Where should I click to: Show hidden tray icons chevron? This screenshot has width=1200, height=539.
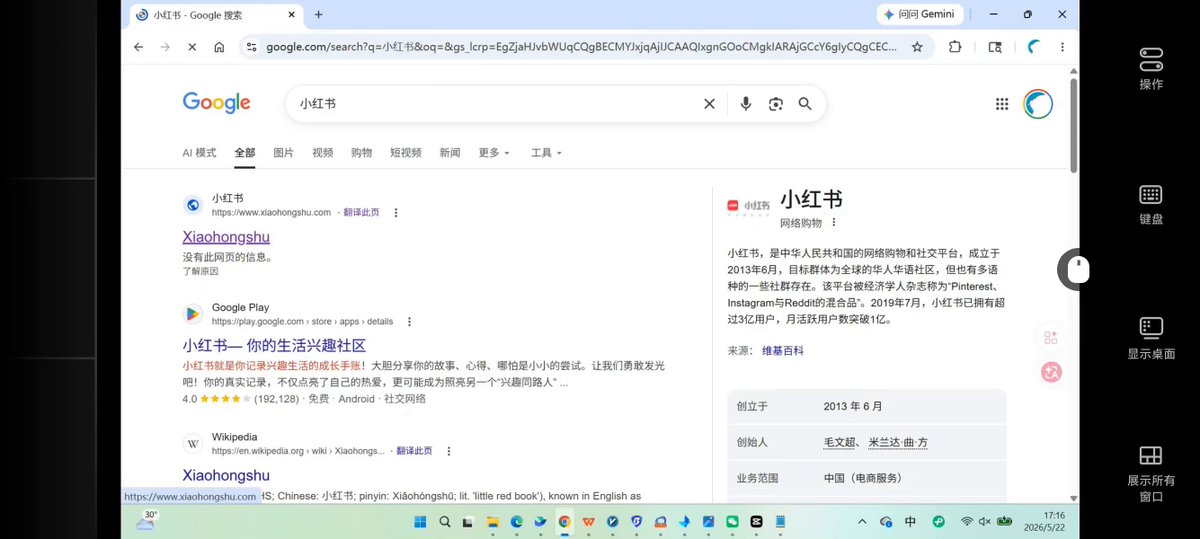tap(862, 521)
